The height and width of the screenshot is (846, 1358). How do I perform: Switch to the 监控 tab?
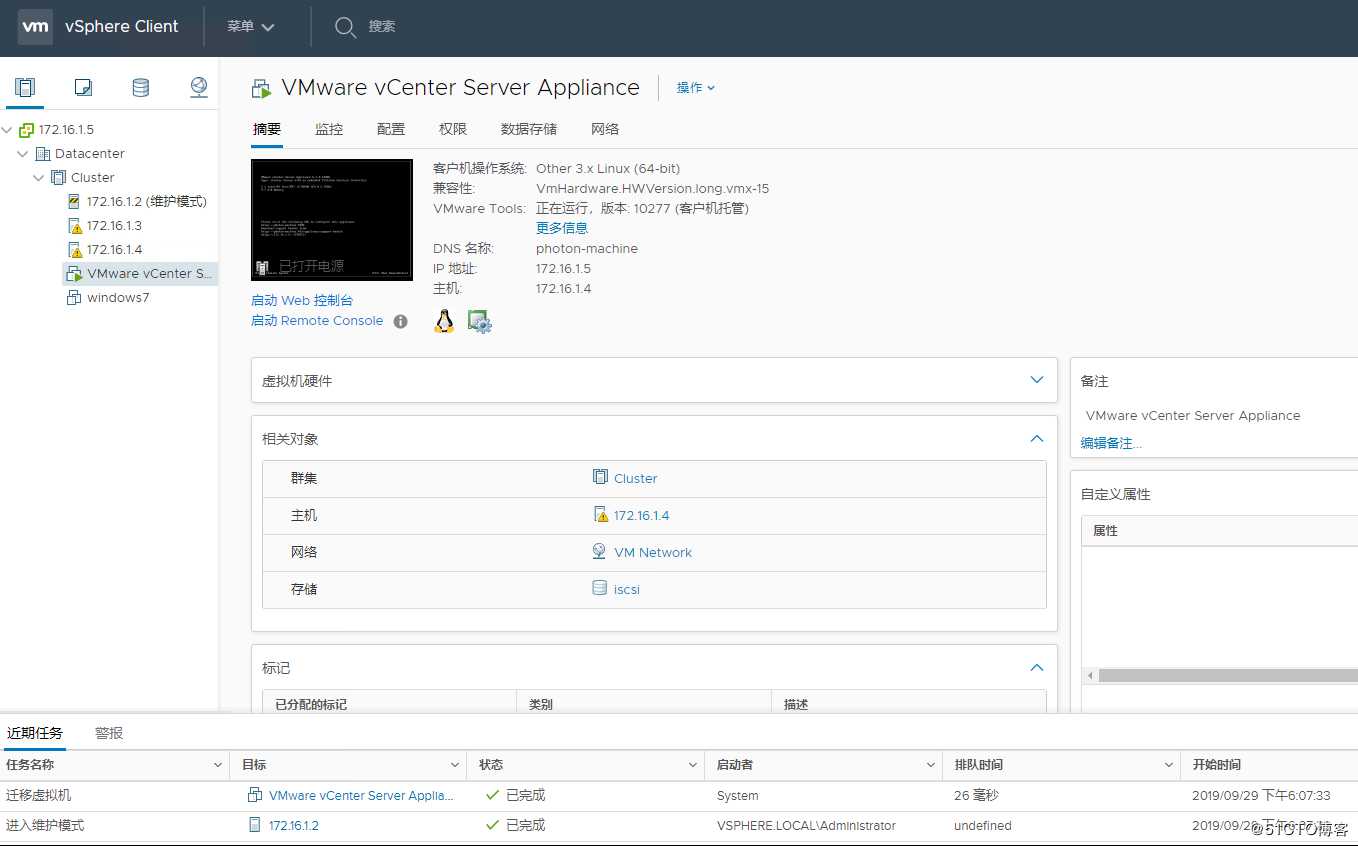tap(329, 129)
